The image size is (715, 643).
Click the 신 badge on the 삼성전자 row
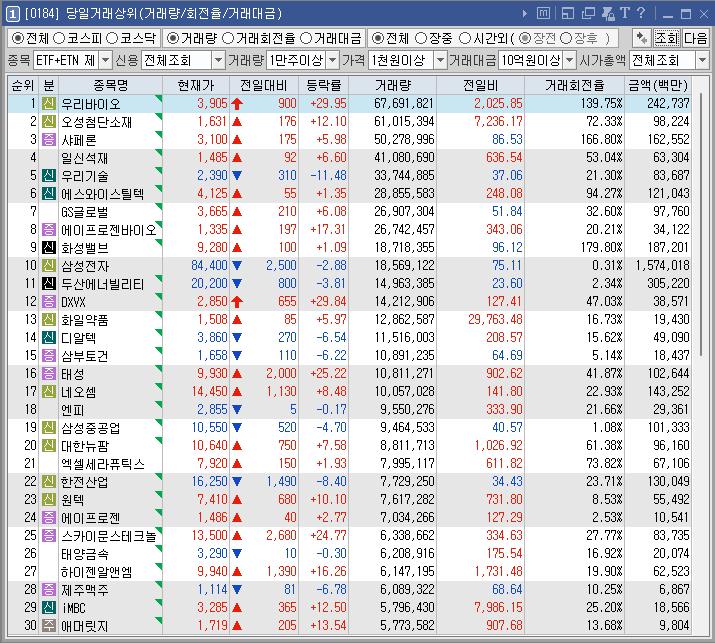click(49, 265)
